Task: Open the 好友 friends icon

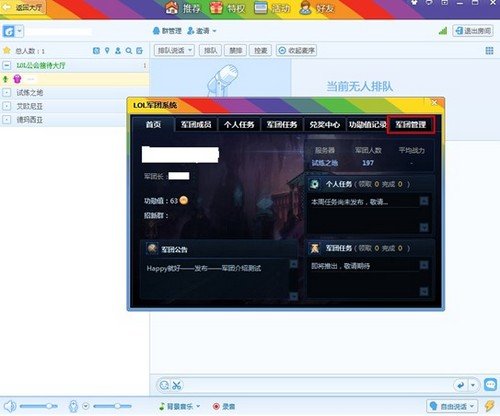Action: point(305,8)
